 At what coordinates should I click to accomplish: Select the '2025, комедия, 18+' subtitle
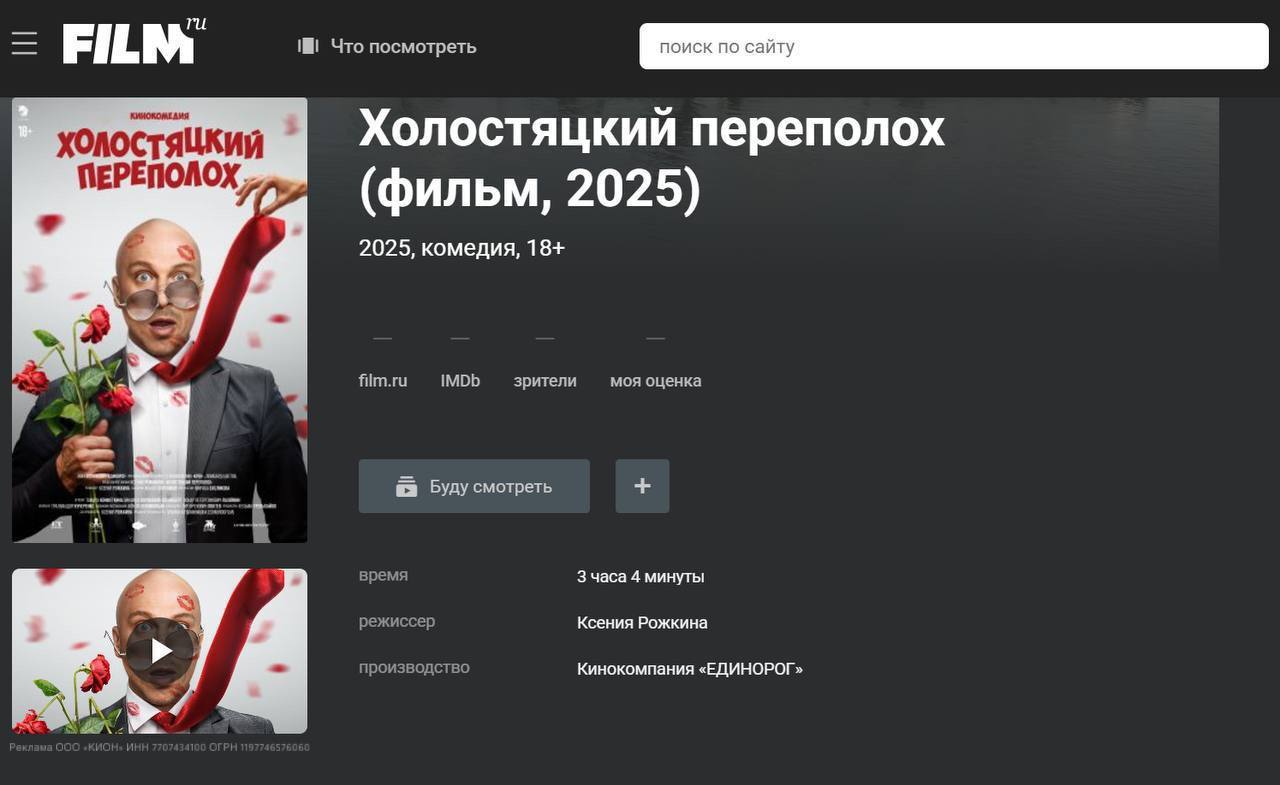tap(462, 248)
